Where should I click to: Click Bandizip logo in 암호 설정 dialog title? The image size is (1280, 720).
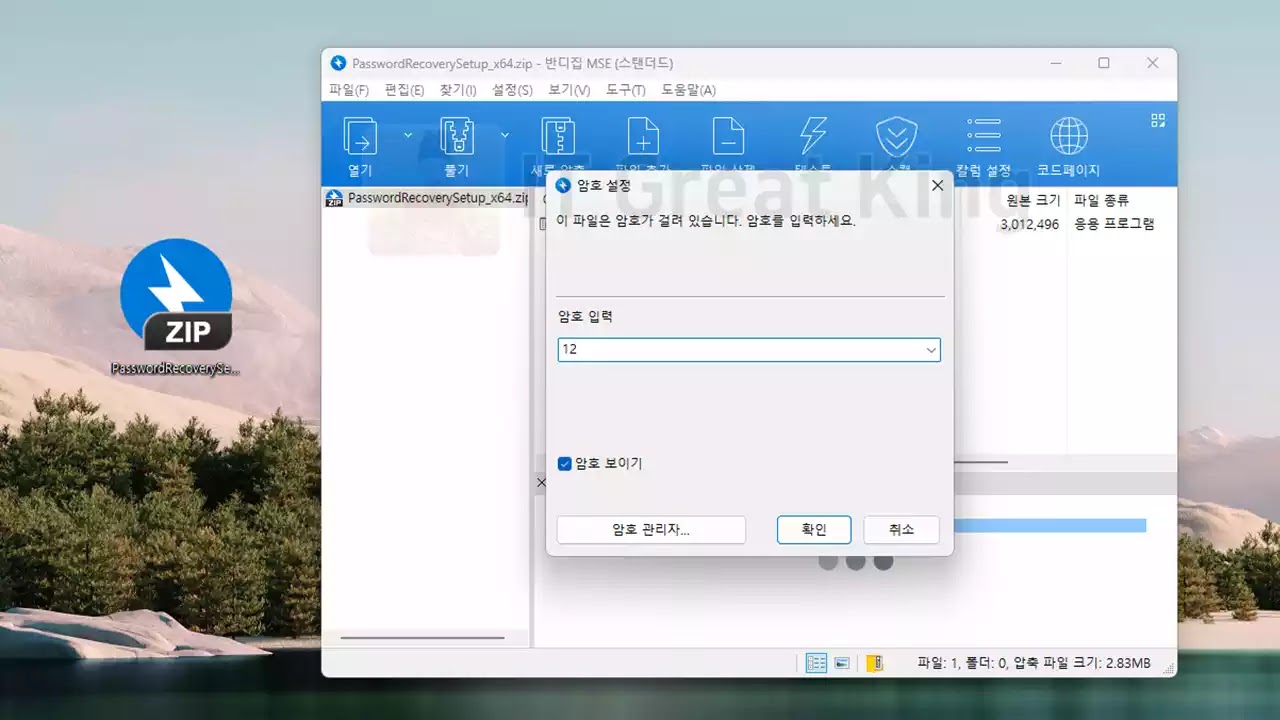pyautogui.click(x=563, y=185)
